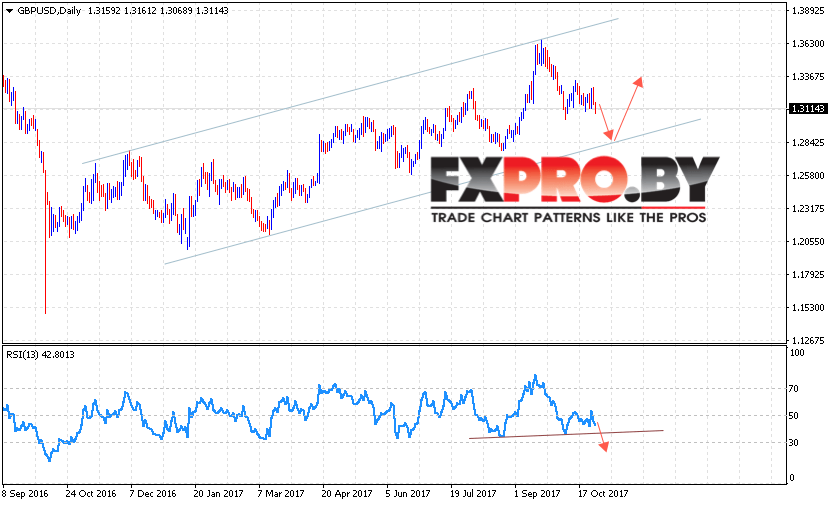The height and width of the screenshot is (505, 829).
Task: Open the chart dropdown triangle beside GBPUSD
Action: point(9,11)
